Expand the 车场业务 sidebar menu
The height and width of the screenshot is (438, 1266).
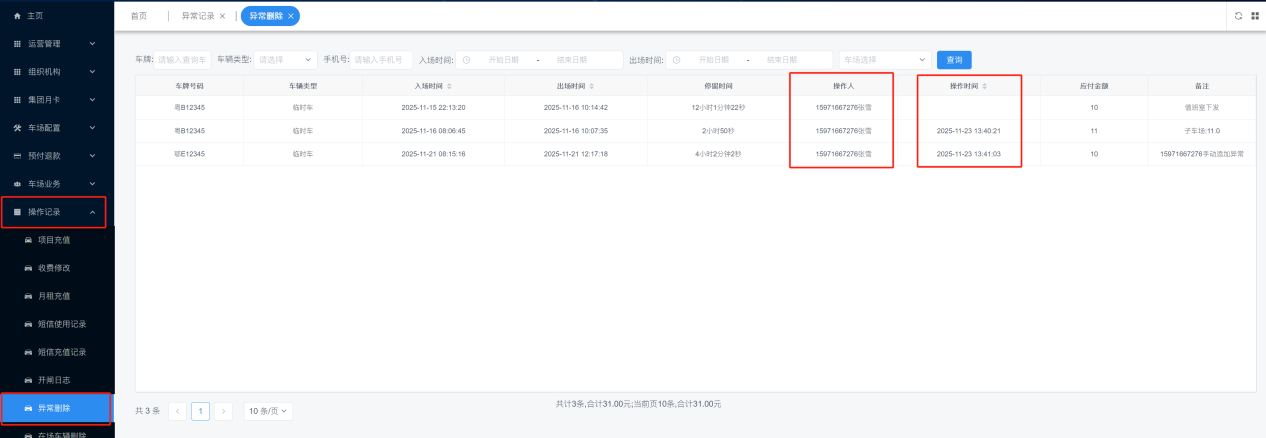(x=56, y=184)
